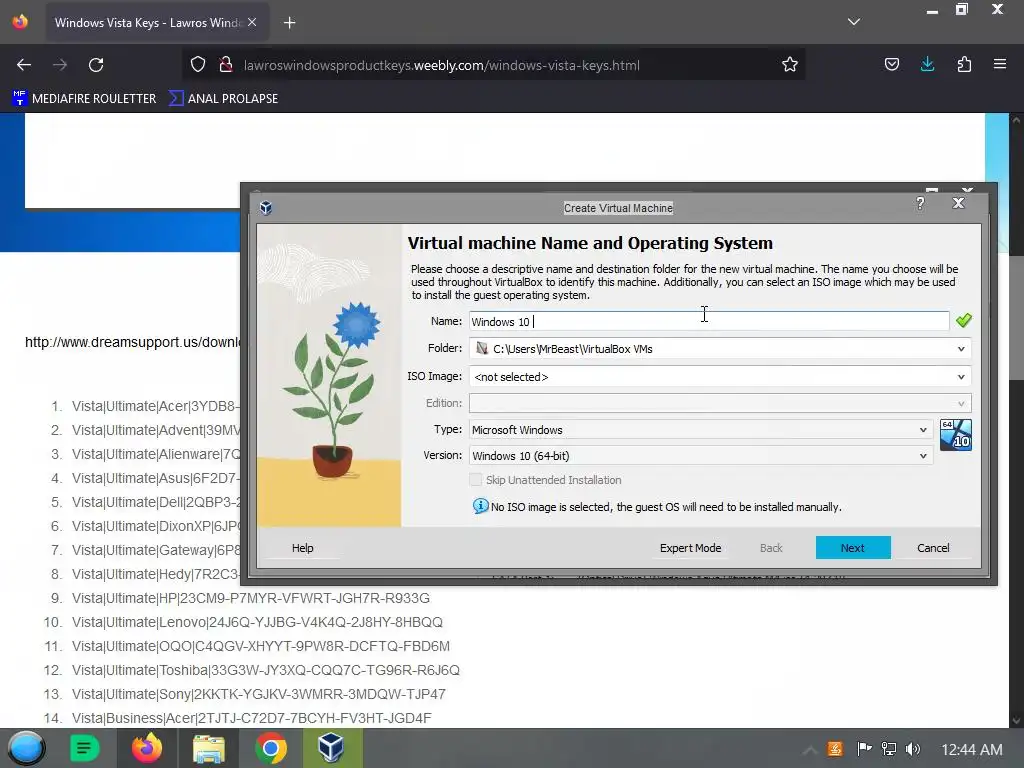Click the dreamsupport.us download link text
Screen dimensions: 1024x768
[x=133, y=342]
